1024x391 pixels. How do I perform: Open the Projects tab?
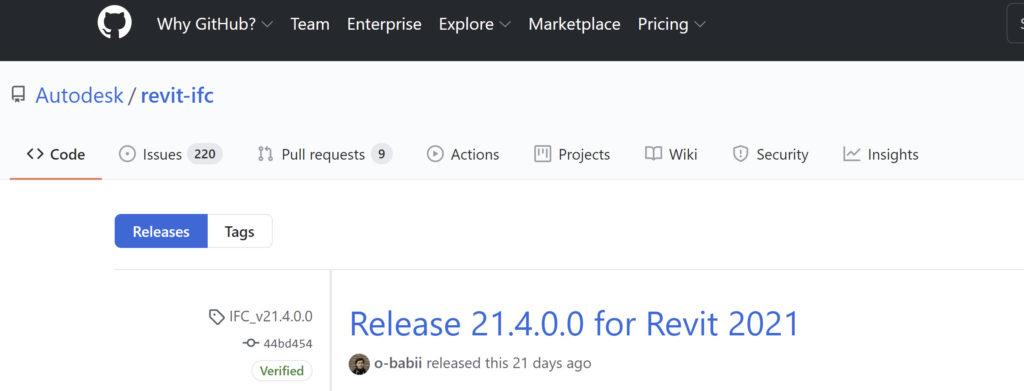click(571, 155)
